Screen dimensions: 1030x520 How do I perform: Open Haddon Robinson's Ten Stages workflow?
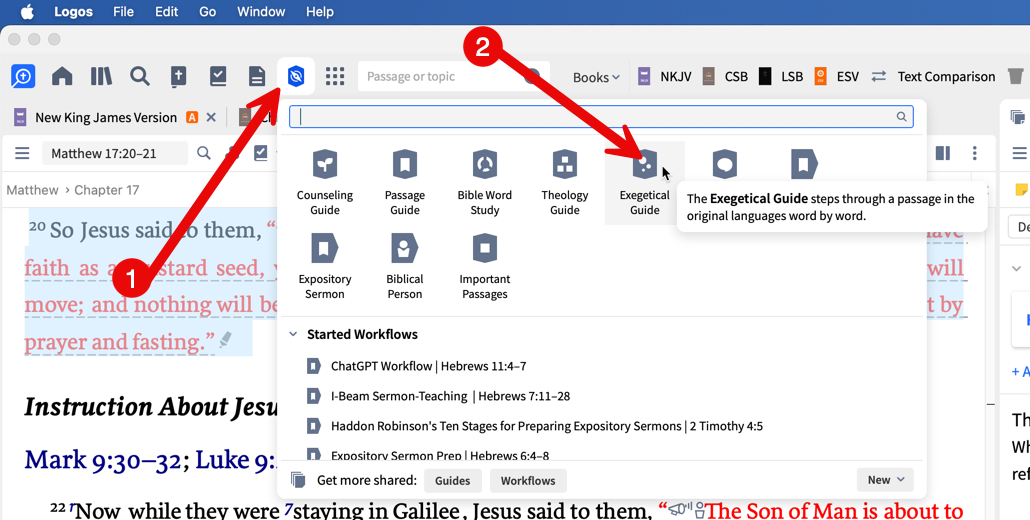point(547,426)
